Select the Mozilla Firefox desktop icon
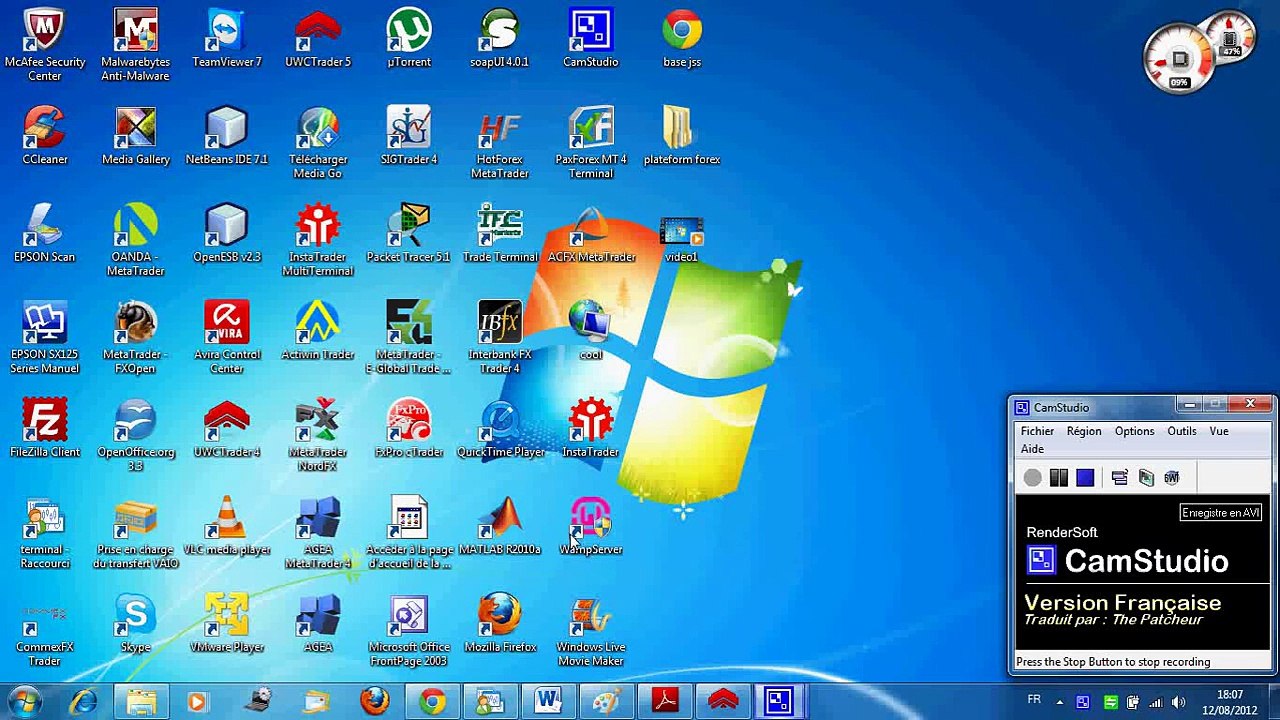Screen dimensions: 1280x720 500,623
